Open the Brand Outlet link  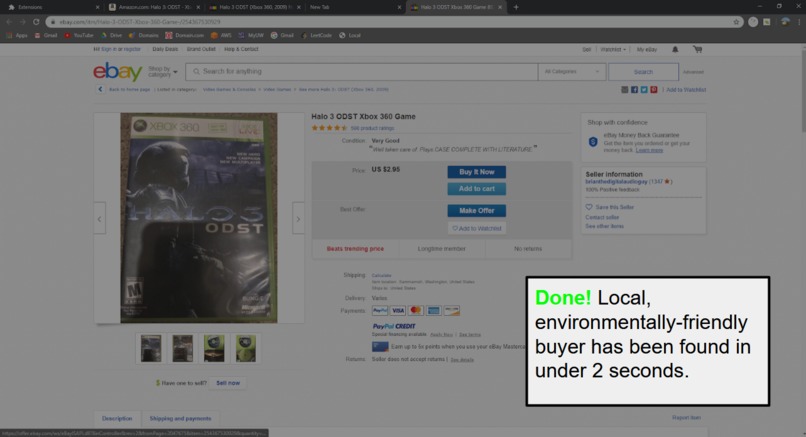(201, 49)
